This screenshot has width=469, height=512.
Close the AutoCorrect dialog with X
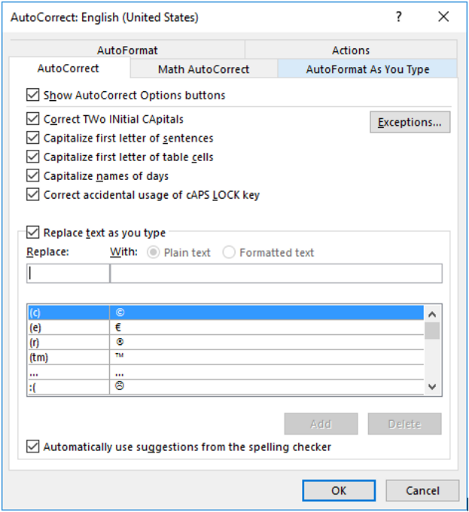pos(444,17)
